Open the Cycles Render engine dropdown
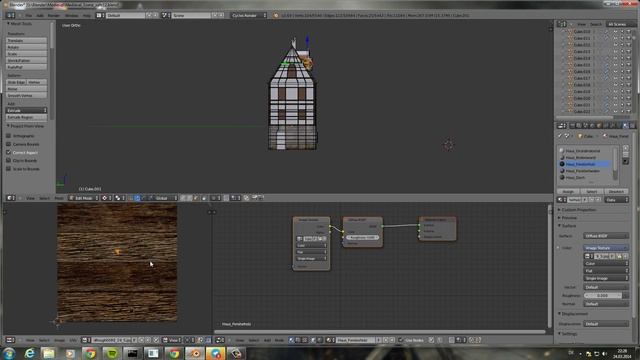 [249, 15]
